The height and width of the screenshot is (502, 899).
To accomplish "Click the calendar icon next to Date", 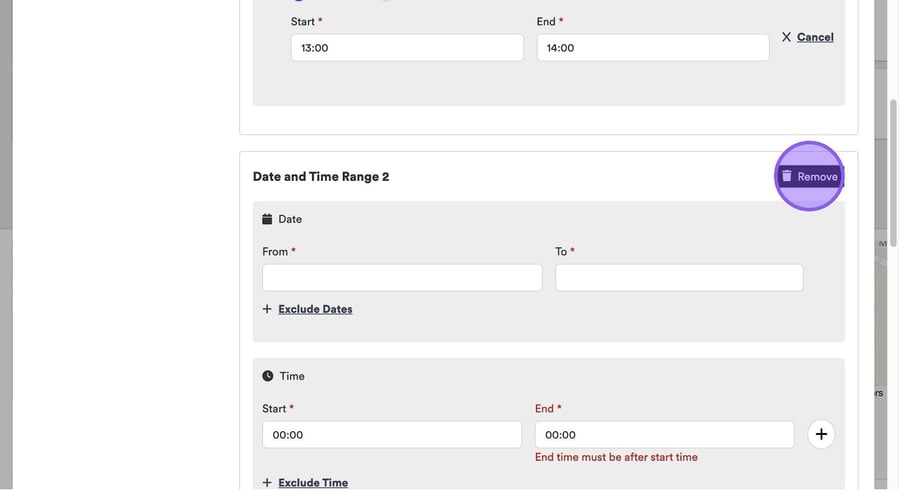I will (x=267, y=219).
